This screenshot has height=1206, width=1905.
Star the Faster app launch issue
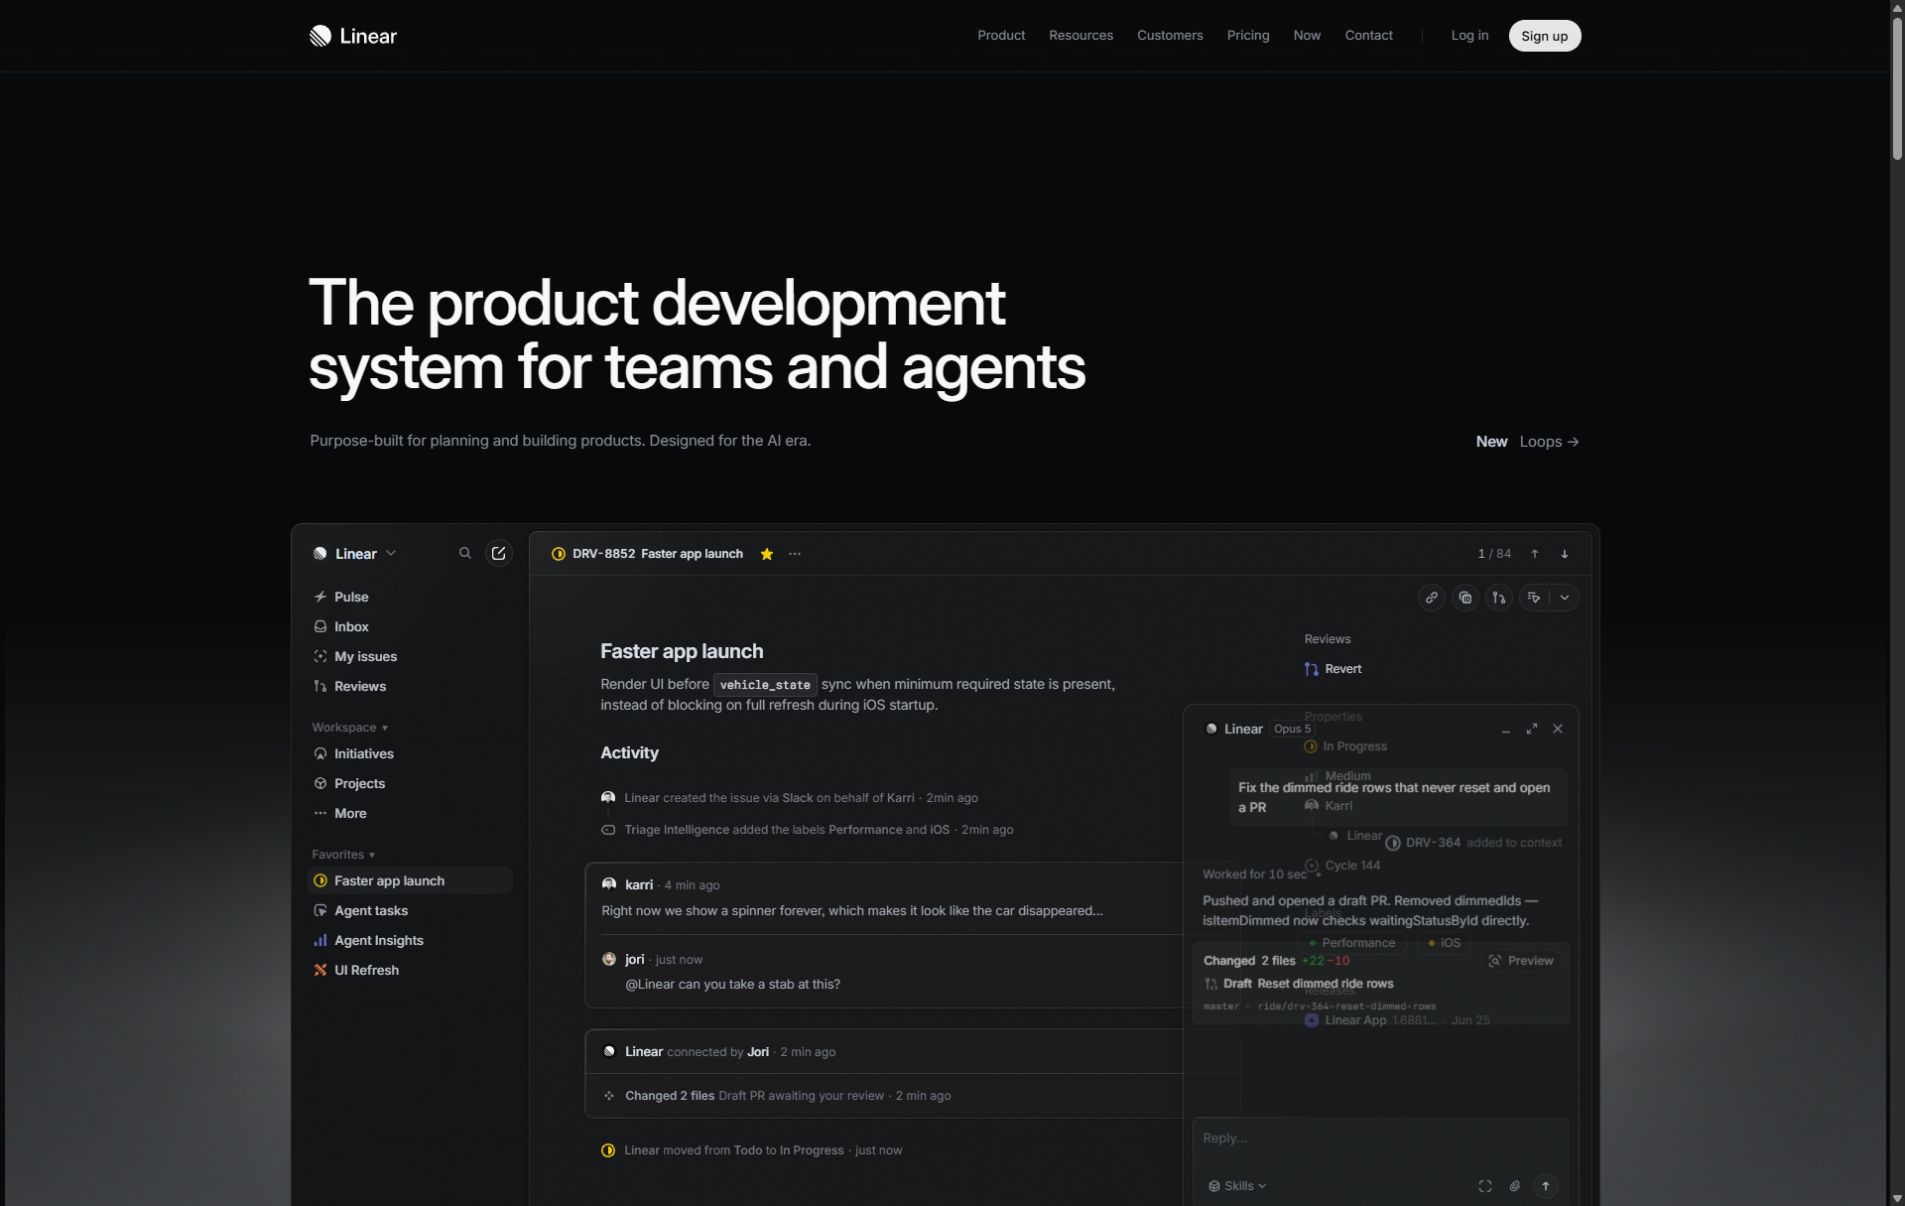pyautogui.click(x=767, y=554)
